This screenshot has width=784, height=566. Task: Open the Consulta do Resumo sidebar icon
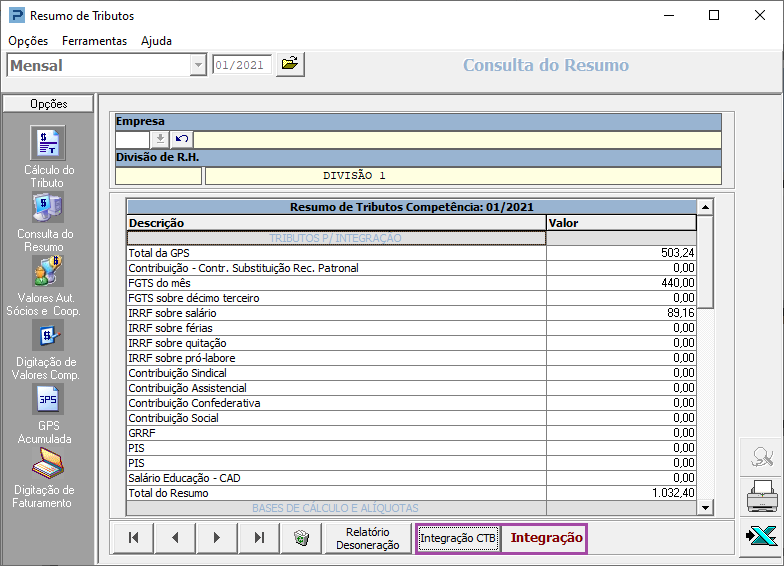(x=48, y=207)
